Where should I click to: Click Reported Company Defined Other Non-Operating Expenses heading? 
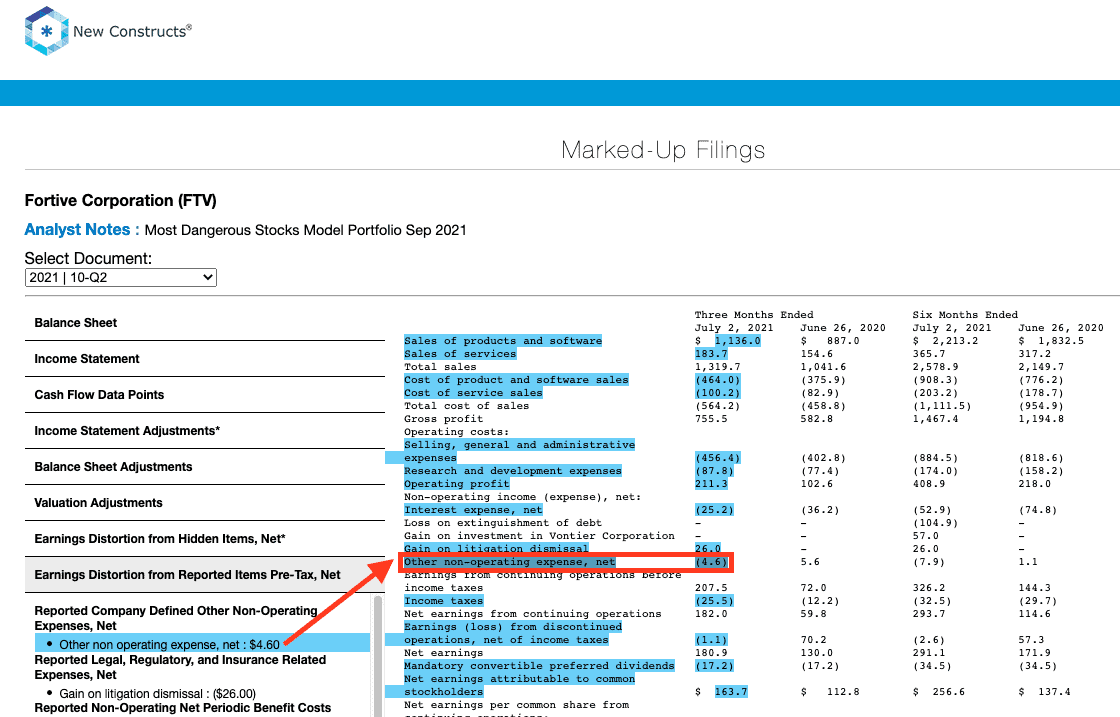[x=176, y=618]
